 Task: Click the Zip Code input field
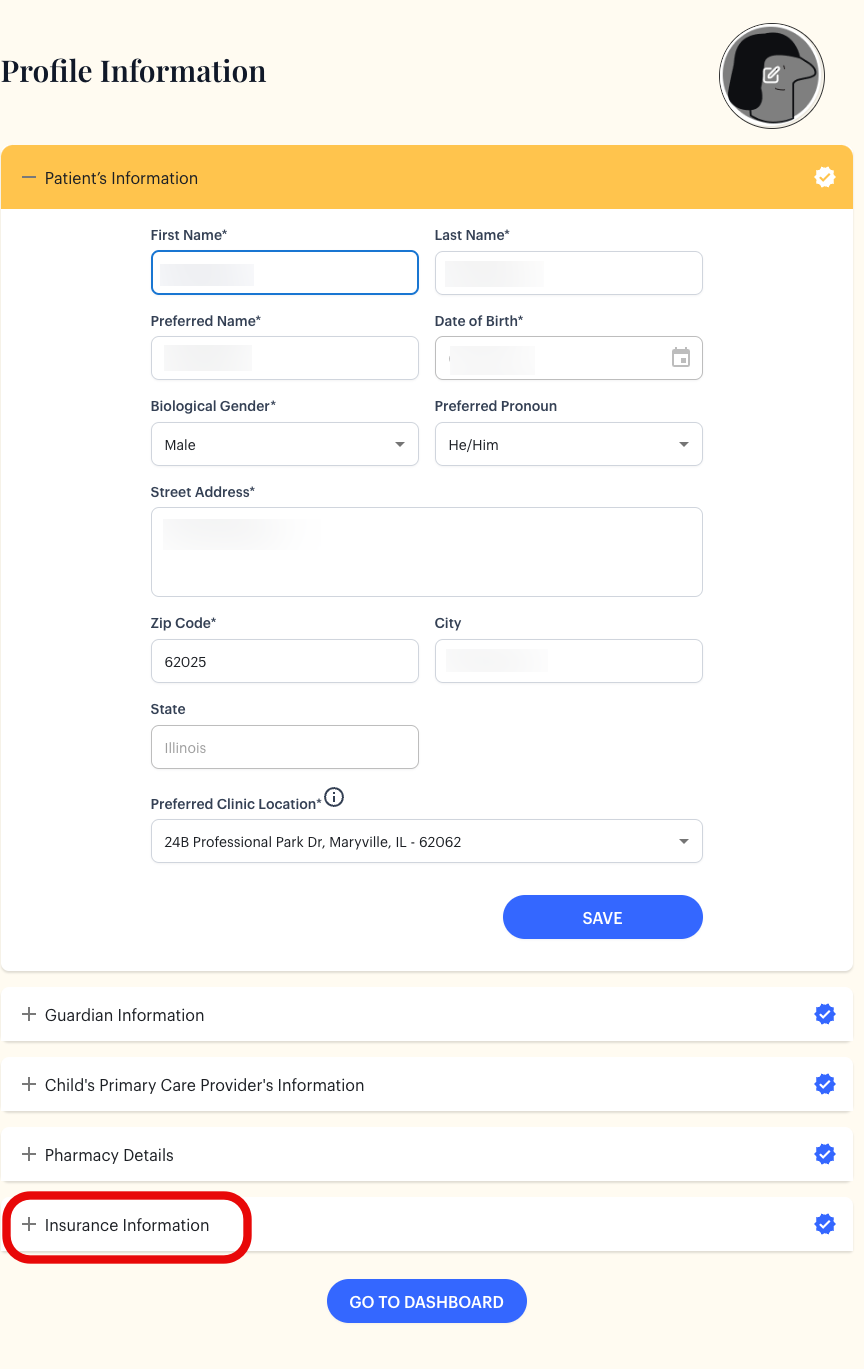tap(285, 662)
